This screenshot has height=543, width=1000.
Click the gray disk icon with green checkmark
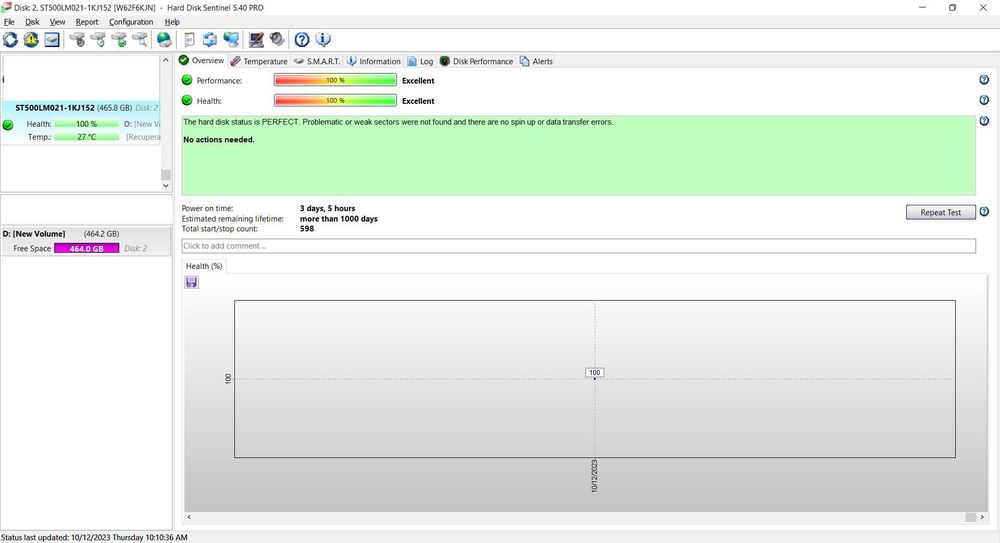coord(119,40)
